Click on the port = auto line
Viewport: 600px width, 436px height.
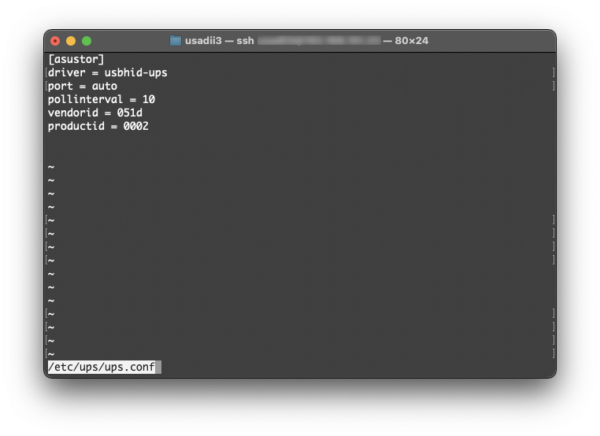pos(82,86)
